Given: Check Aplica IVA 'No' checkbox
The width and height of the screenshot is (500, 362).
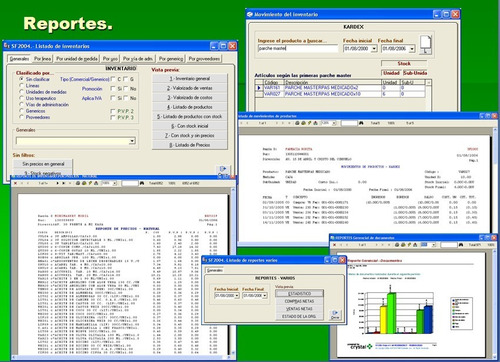Looking at the screenshot, I should pyautogui.click(x=126, y=98).
